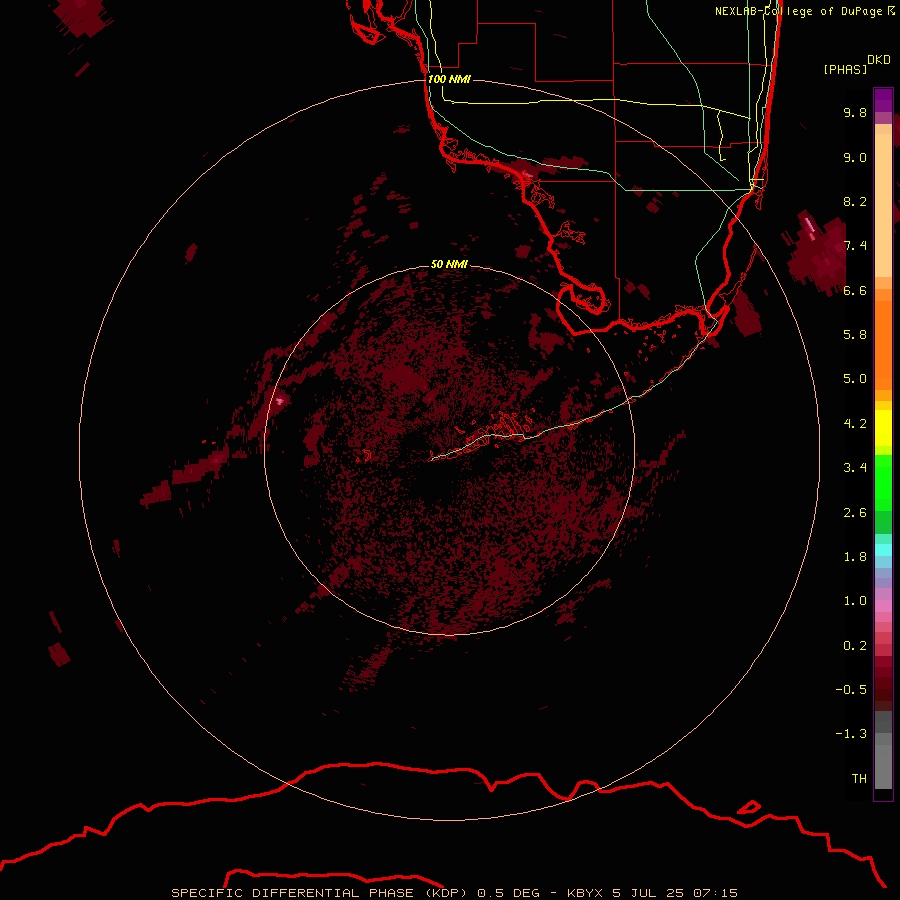Click the TH label on the color scale
Screen dimensions: 900x900
pyautogui.click(x=859, y=779)
